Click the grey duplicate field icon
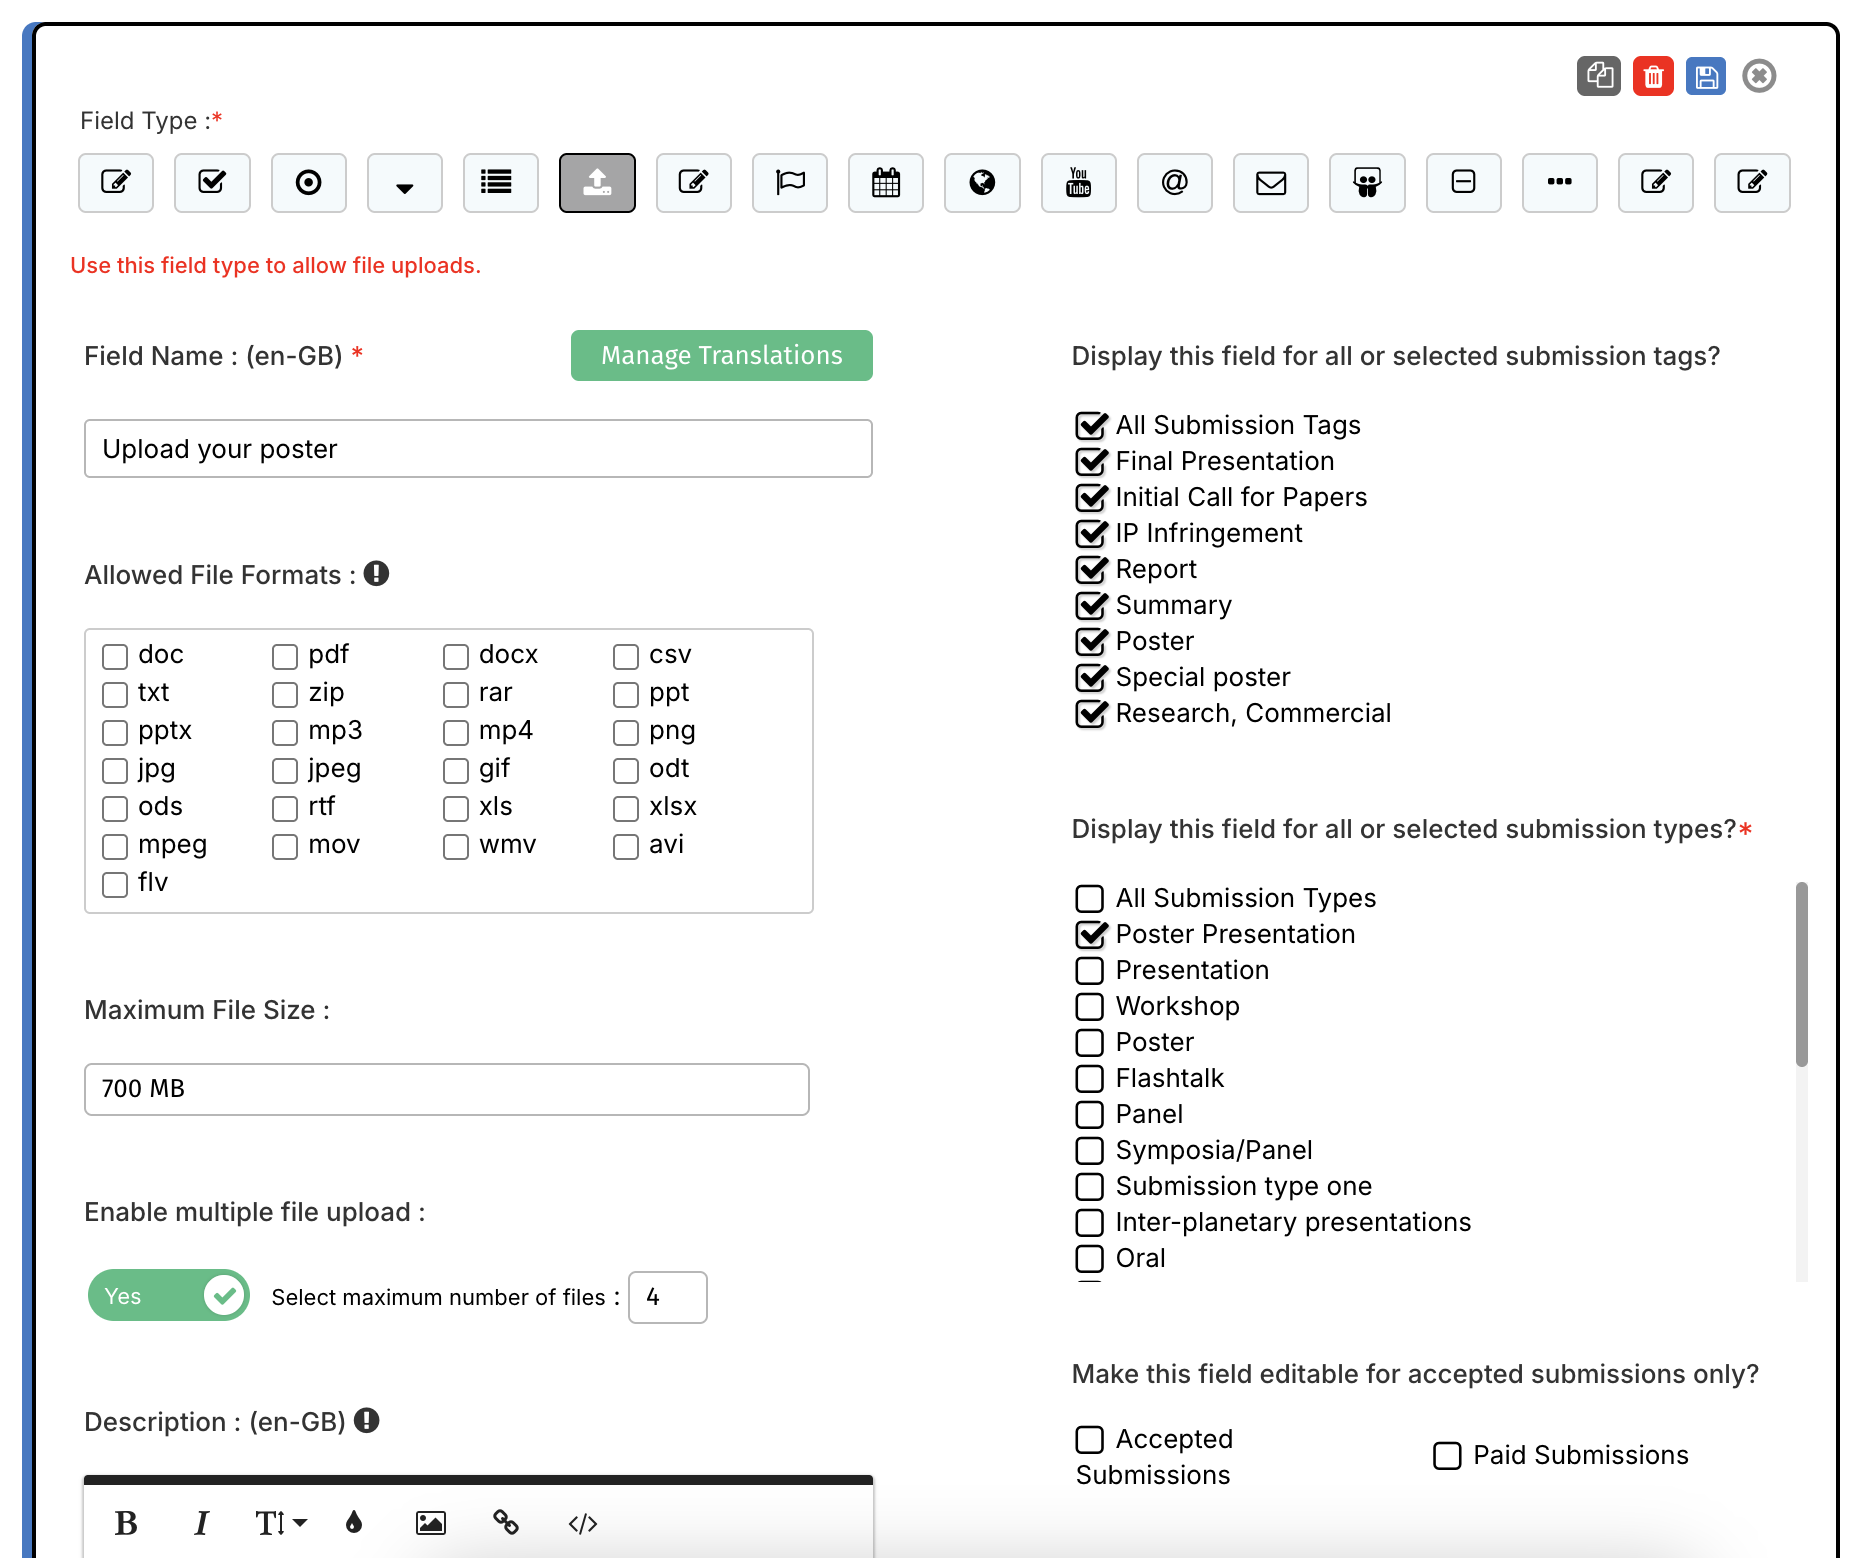Screen dimensions: 1860x1558 [x=1598, y=77]
